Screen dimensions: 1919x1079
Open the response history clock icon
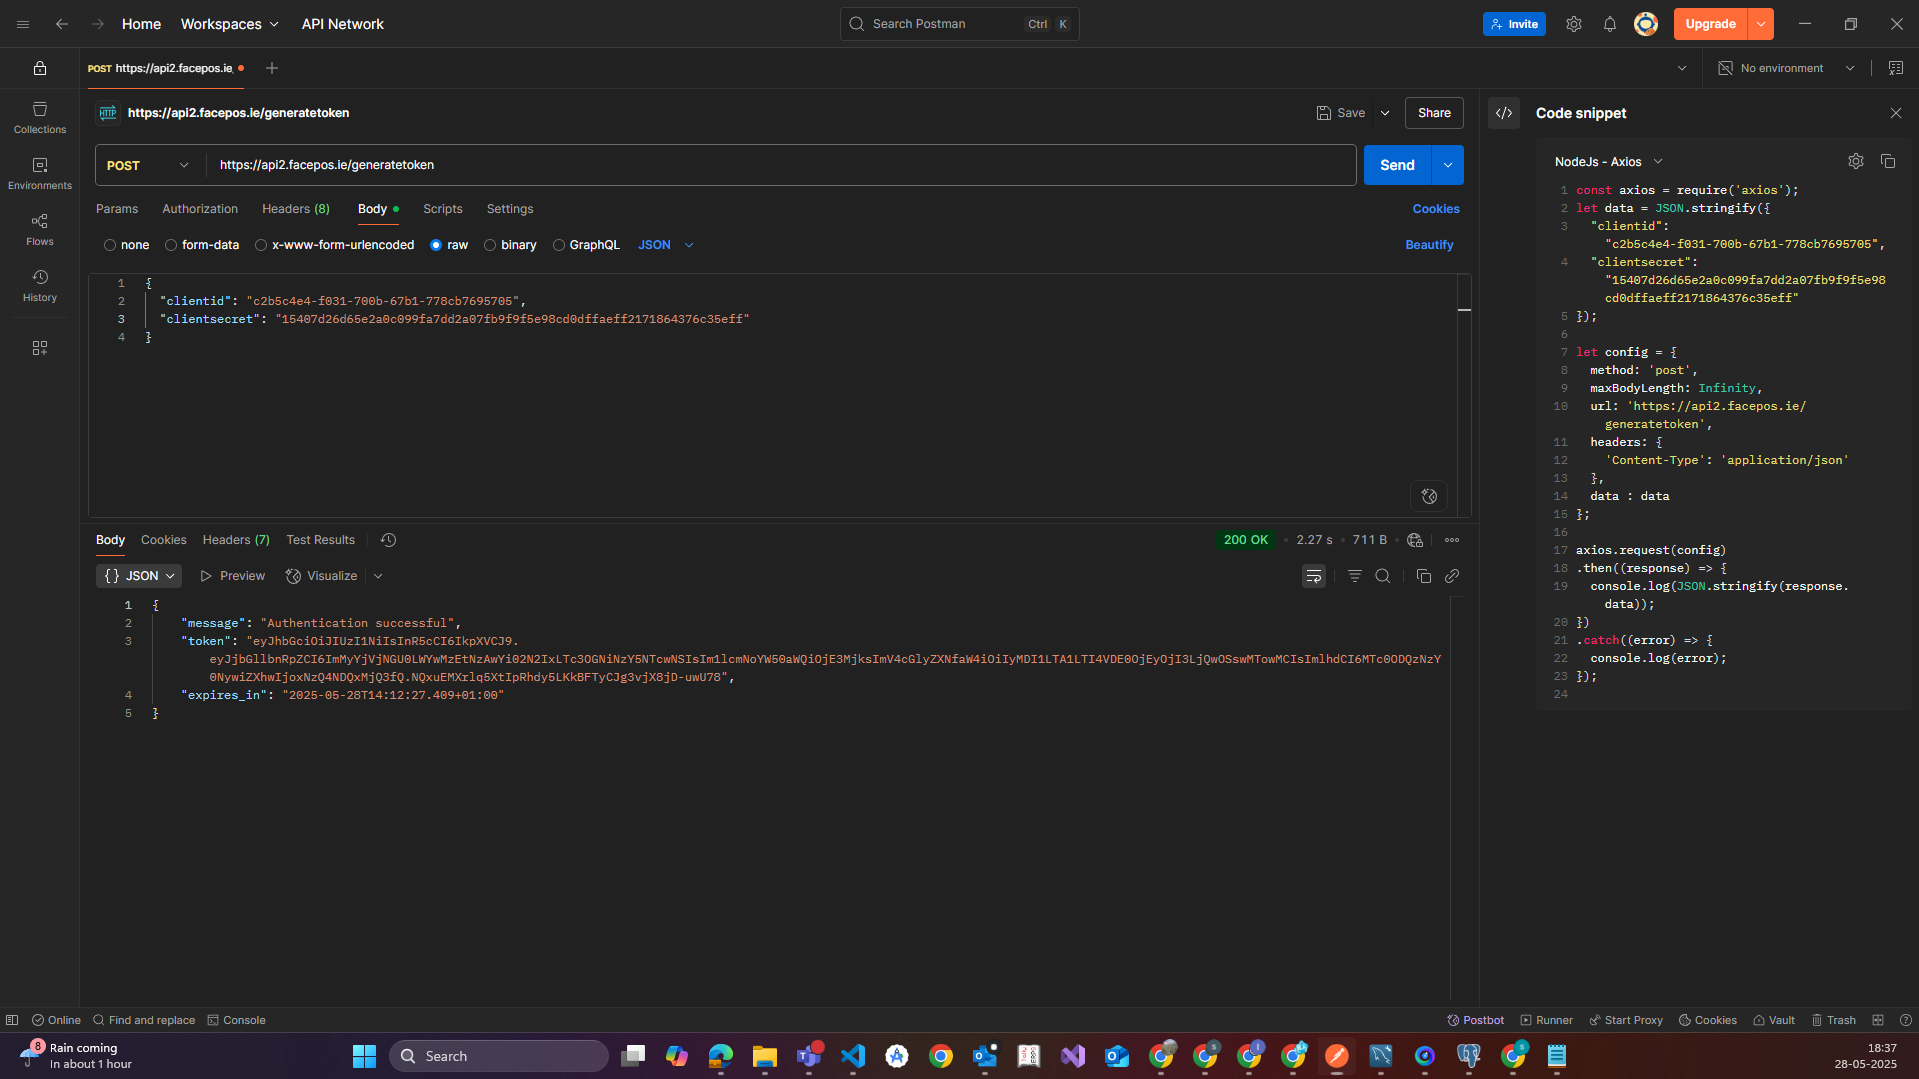tap(389, 540)
